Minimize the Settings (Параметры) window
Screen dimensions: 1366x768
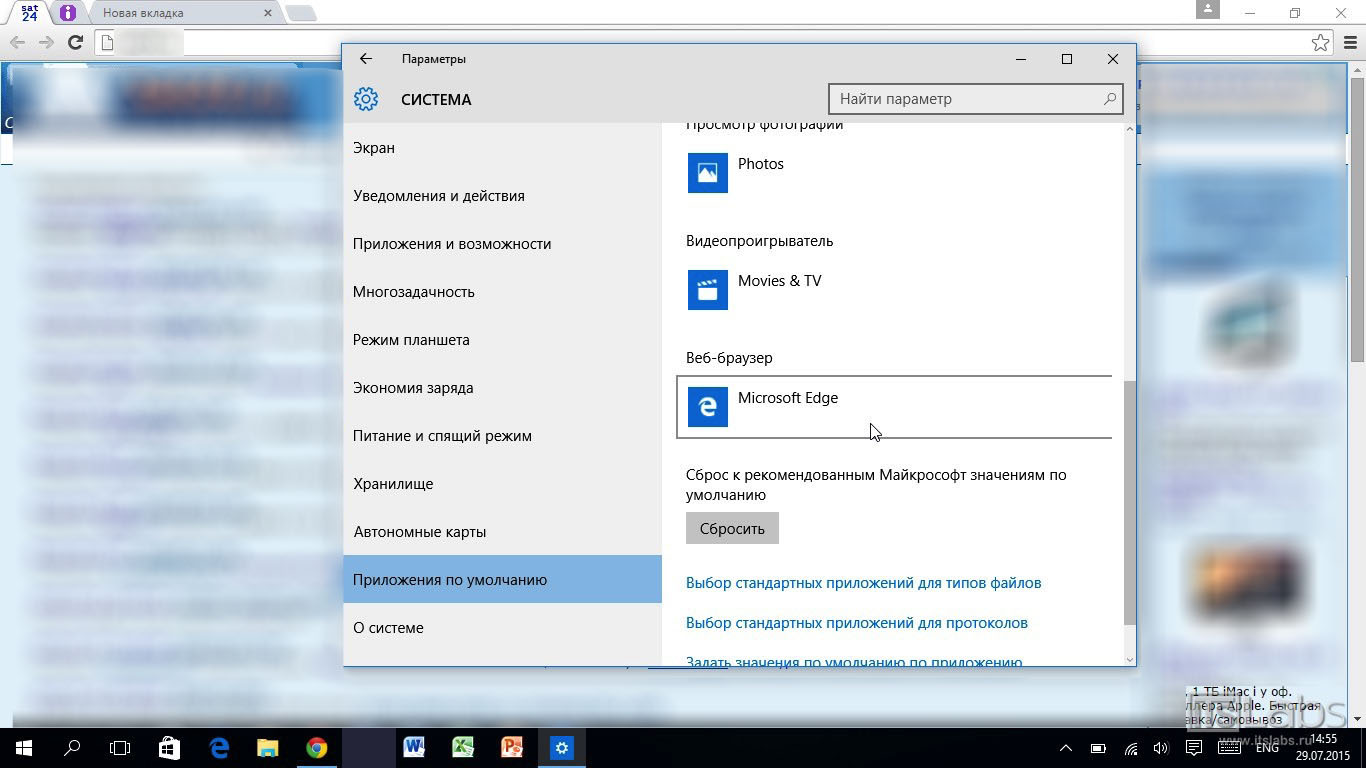[1021, 59]
